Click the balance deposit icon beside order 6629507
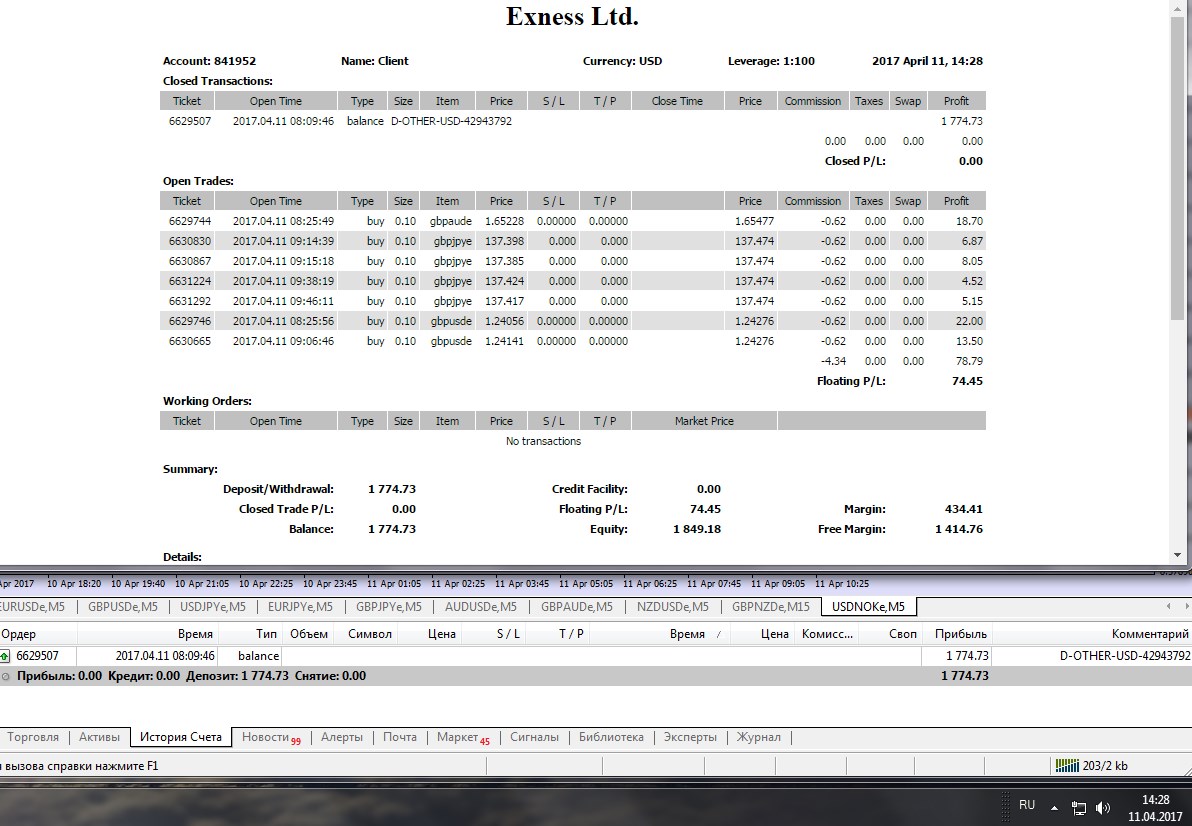 pos(5,656)
